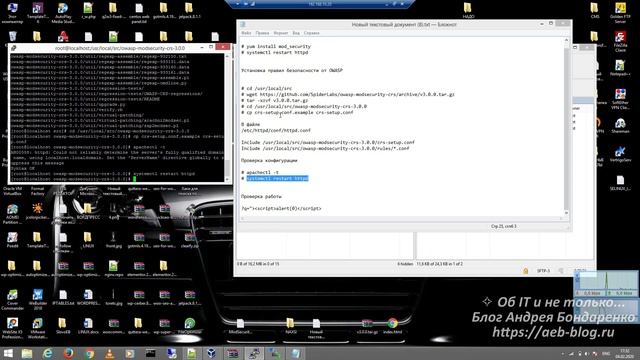Open the PuTTY window system menu icon
Image resolution: width=640 pixels, height=360 pixels.
pyautogui.click(x=13, y=48)
